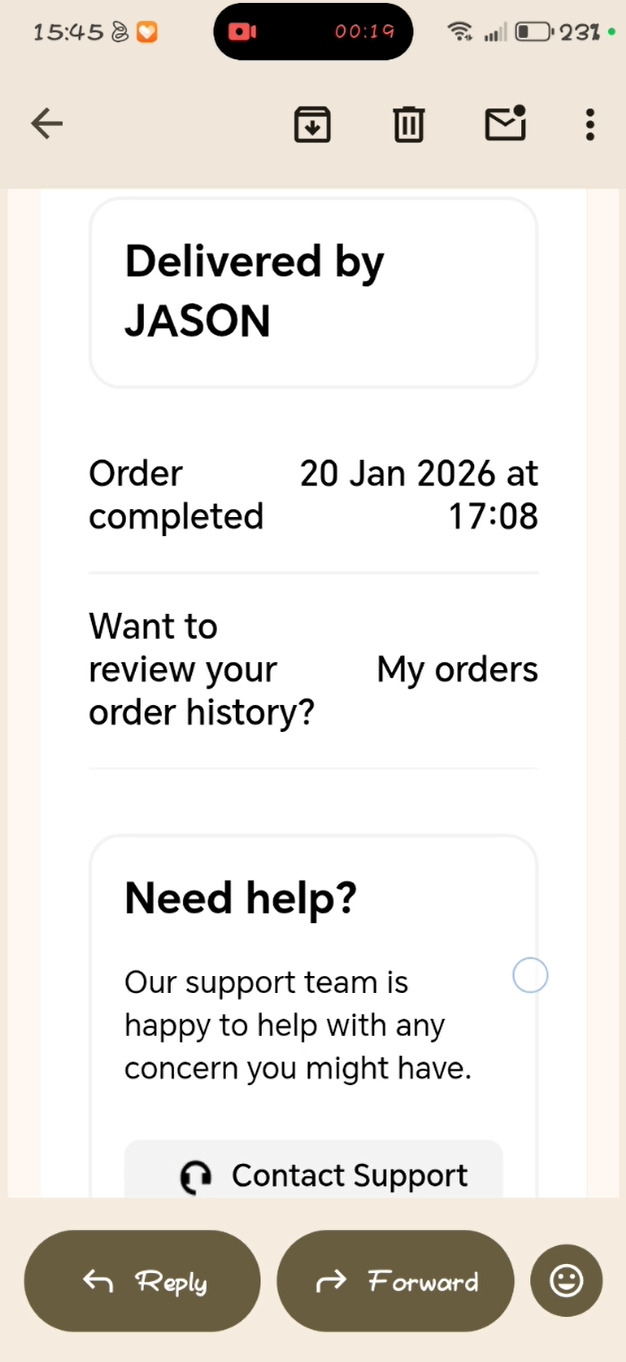Tap the Wi-Fi status icon
The width and height of the screenshot is (626, 1362).
(x=460, y=32)
